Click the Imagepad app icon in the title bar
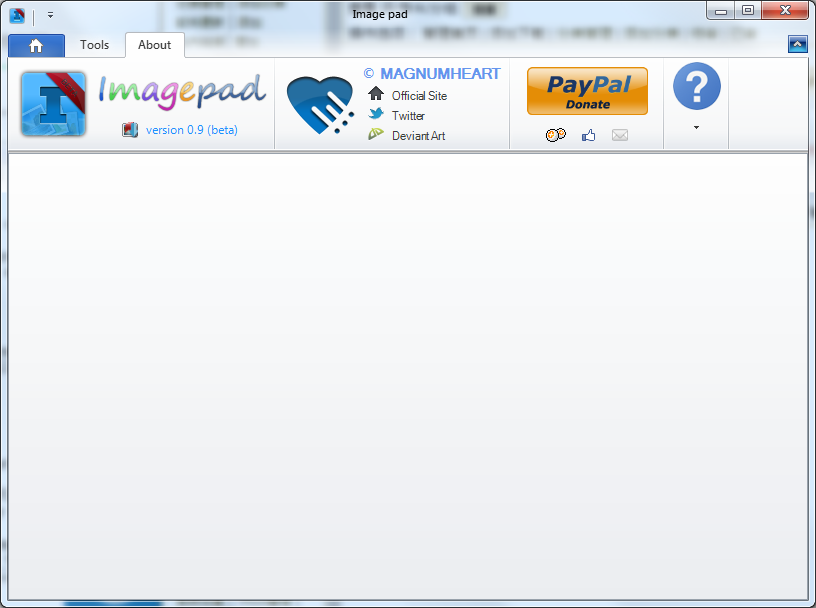 pyautogui.click(x=17, y=16)
